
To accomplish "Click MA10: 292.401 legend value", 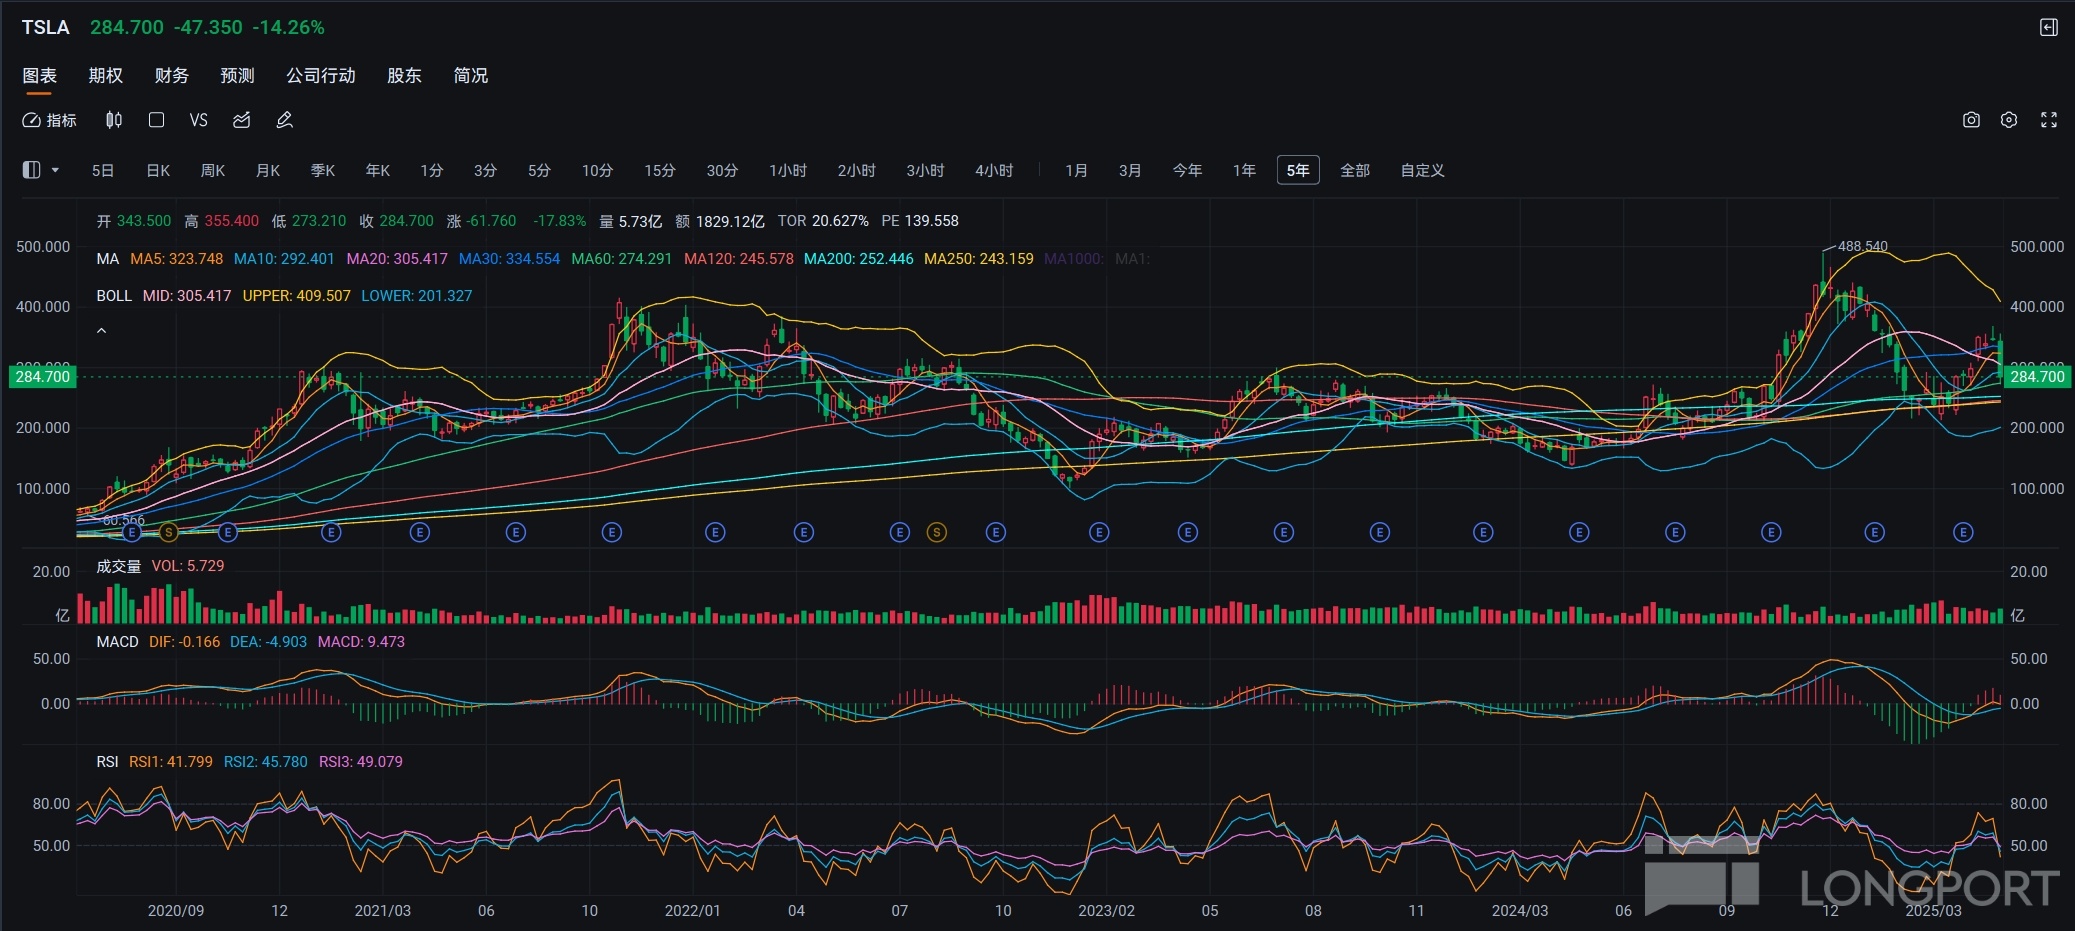I will coord(284,259).
